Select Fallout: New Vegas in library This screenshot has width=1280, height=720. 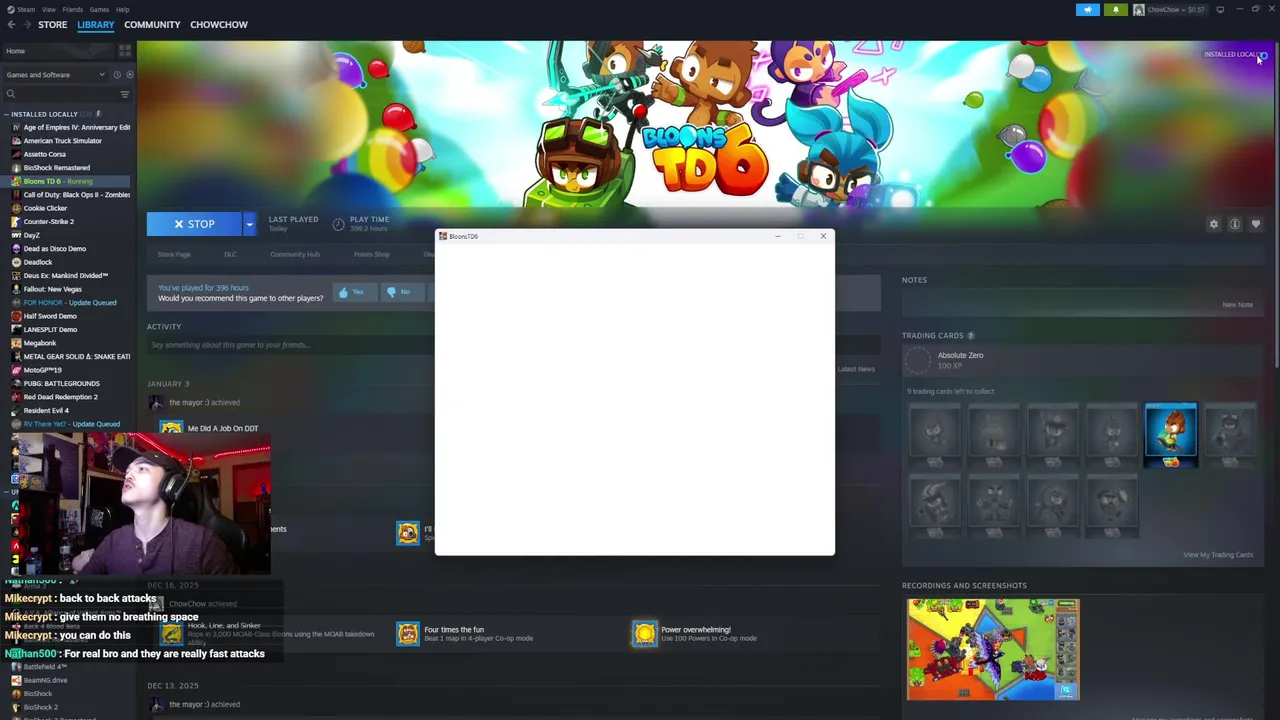(52, 289)
